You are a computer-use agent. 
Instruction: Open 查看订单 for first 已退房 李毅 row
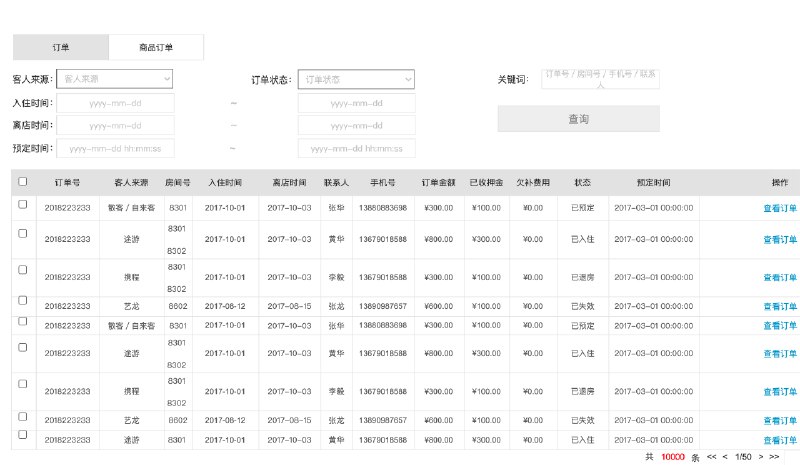click(780, 278)
